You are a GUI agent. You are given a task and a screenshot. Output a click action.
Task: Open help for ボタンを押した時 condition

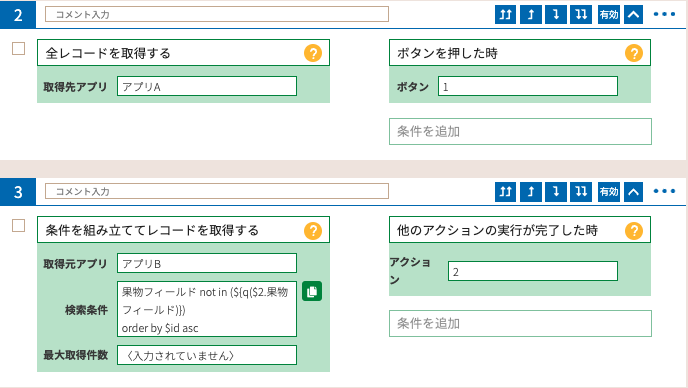click(634, 53)
